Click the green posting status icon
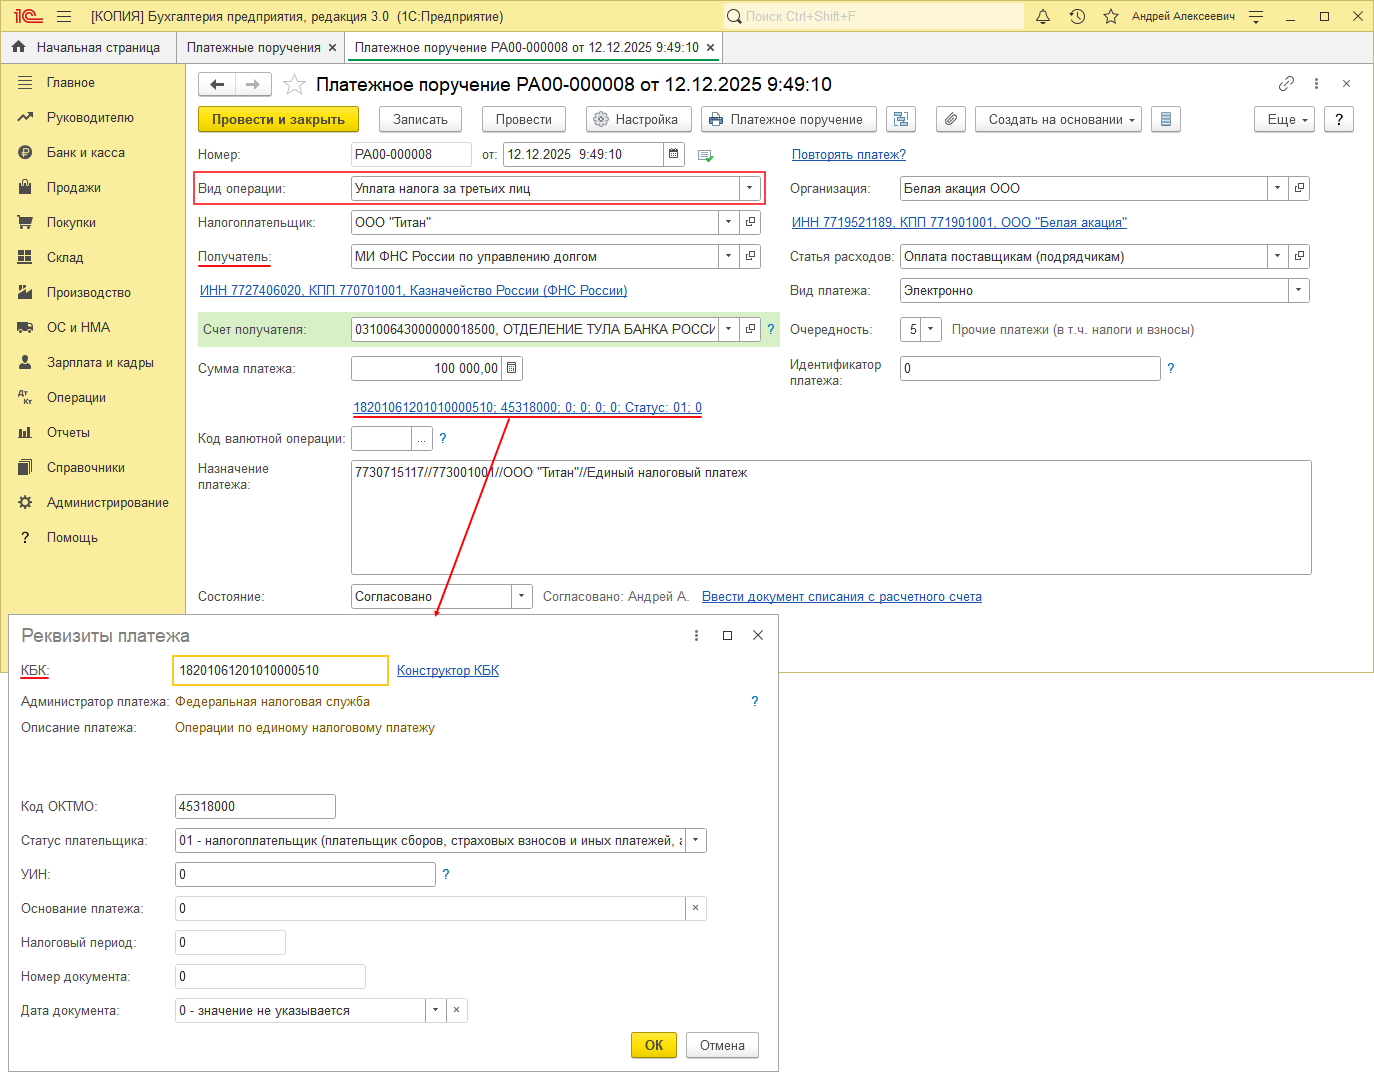This screenshot has height=1072, width=1374. pyautogui.click(x=705, y=155)
